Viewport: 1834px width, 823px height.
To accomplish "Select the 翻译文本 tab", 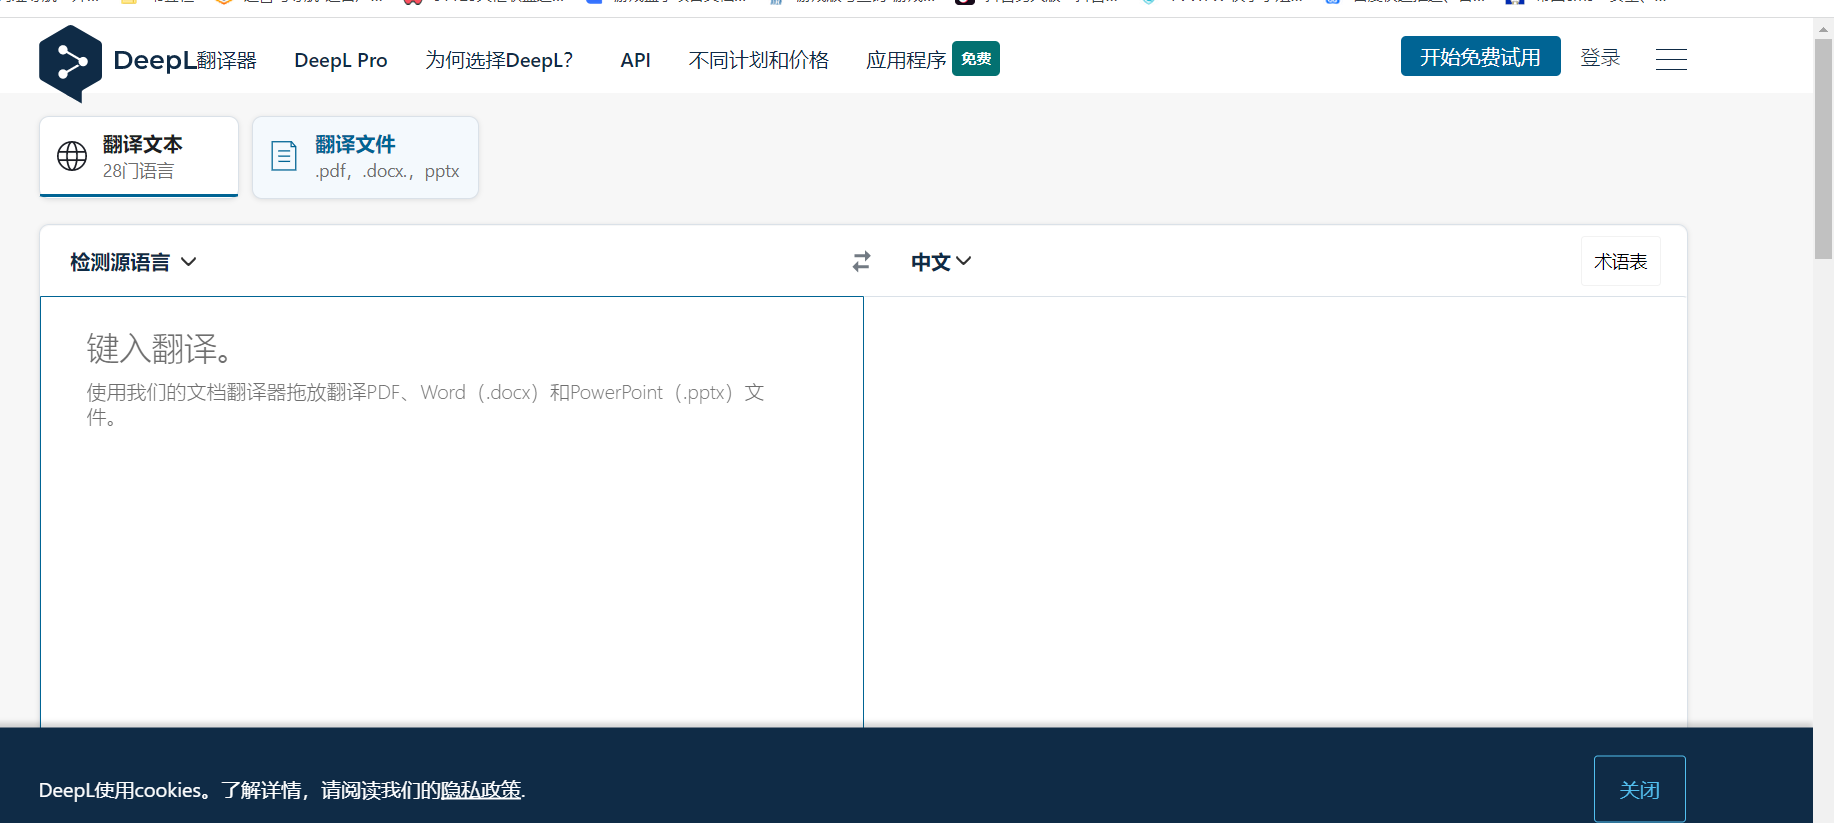I will [139, 157].
